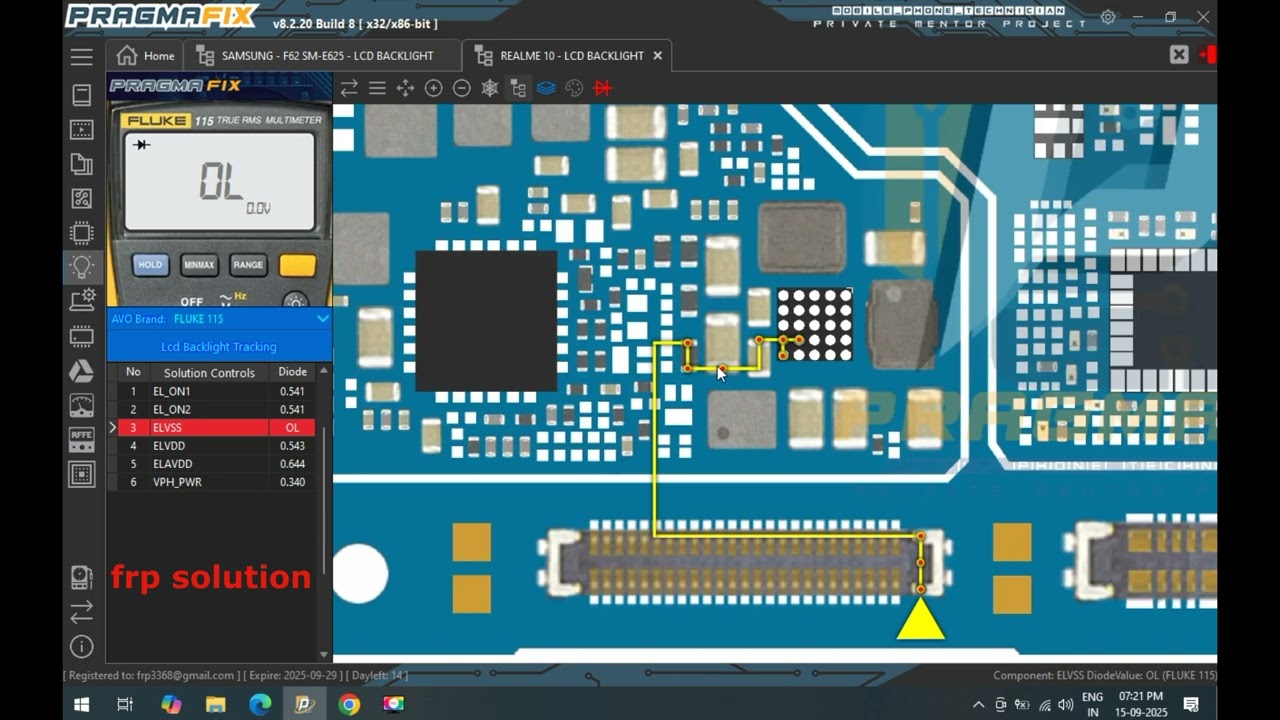Image resolution: width=1280 pixels, height=720 pixels.
Task: Click the Diode column header
Action: pos(293,372)
